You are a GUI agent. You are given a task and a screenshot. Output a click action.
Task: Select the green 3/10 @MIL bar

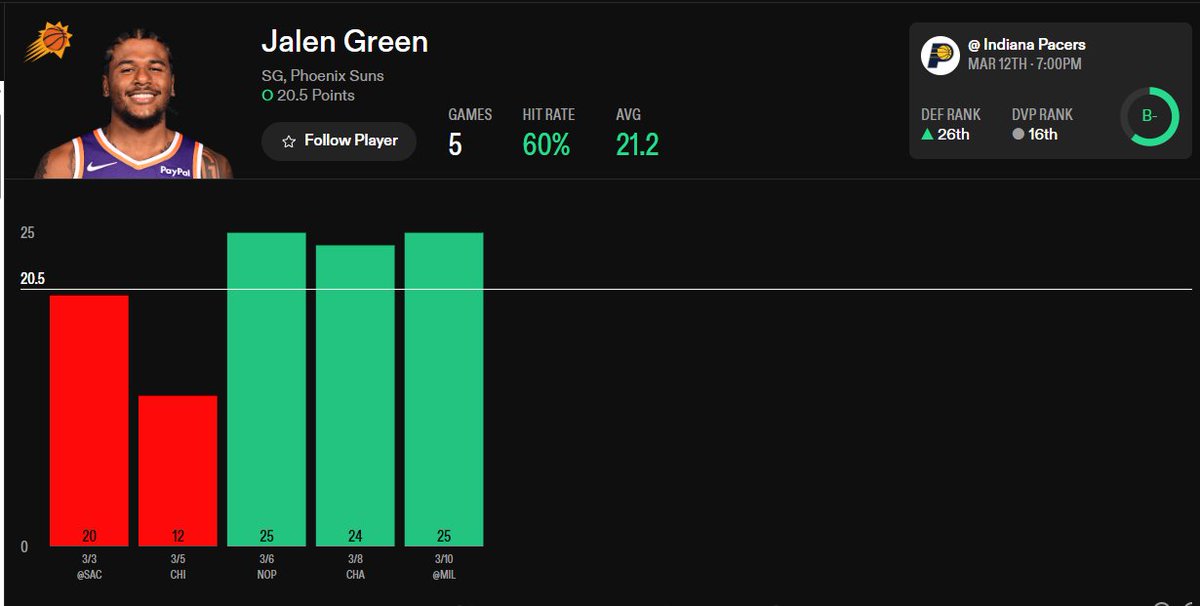444,389
